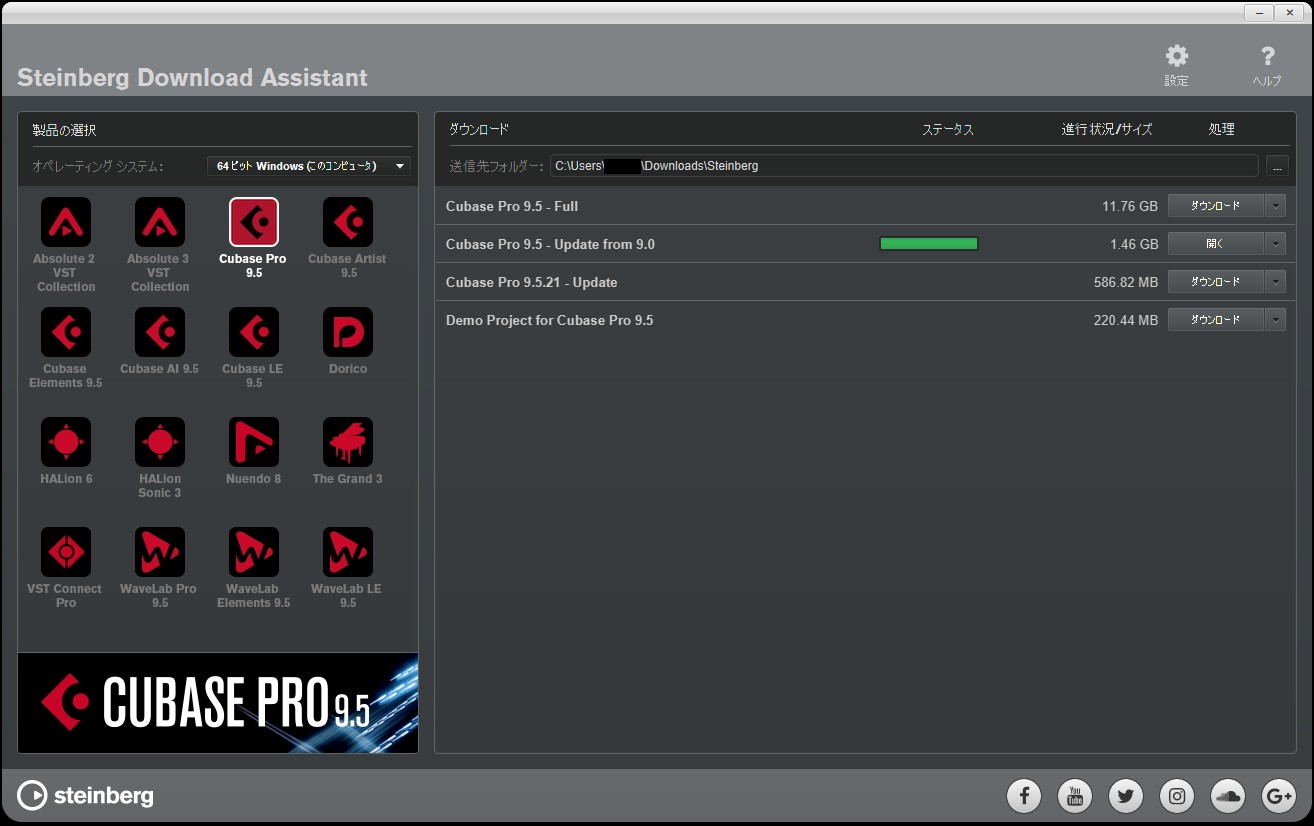Expand options arrow for Update from 9.0
This screenshot has width=1314, height=826.
coord(1275,244)
